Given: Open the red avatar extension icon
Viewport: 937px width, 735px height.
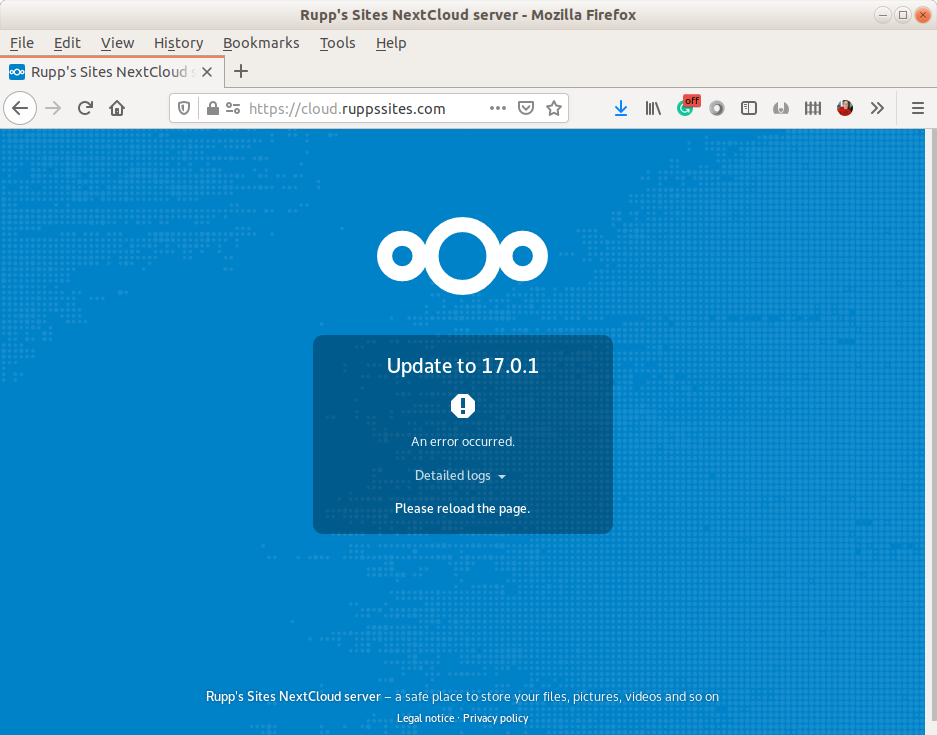Looking at the screenshot, I should coord(844,108).
